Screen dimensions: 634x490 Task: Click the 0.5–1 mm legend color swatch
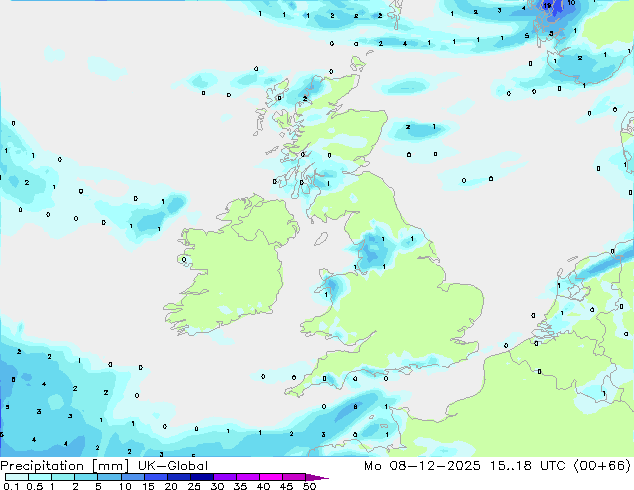pyautogui.click(x=40, y=477)
